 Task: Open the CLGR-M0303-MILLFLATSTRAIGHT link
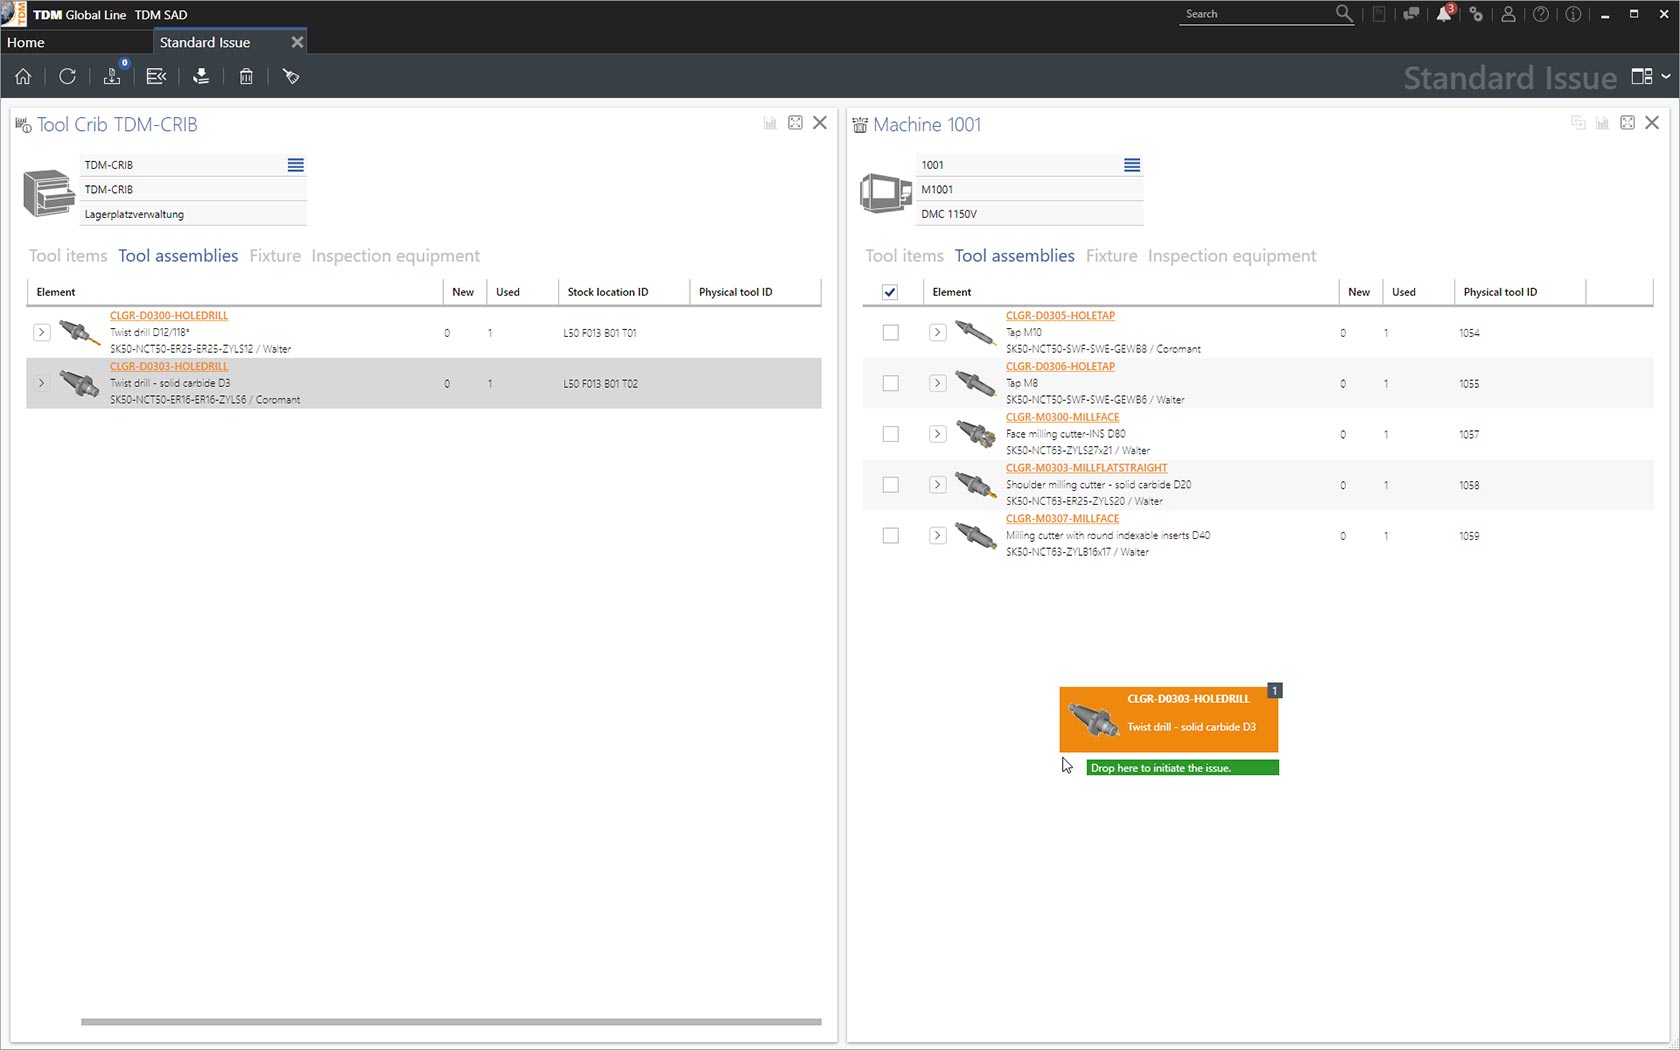click(1087, 468)
